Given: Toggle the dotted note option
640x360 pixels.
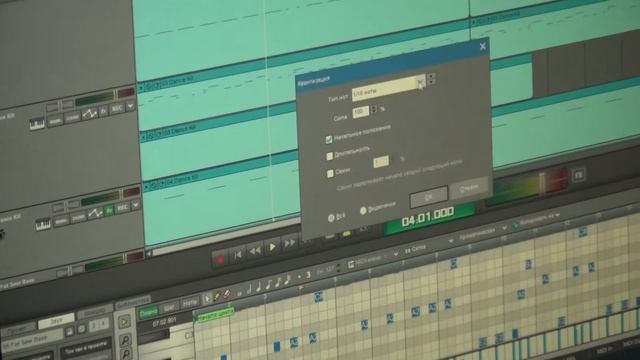Looking at the screenshot, I should click(299, 277).
